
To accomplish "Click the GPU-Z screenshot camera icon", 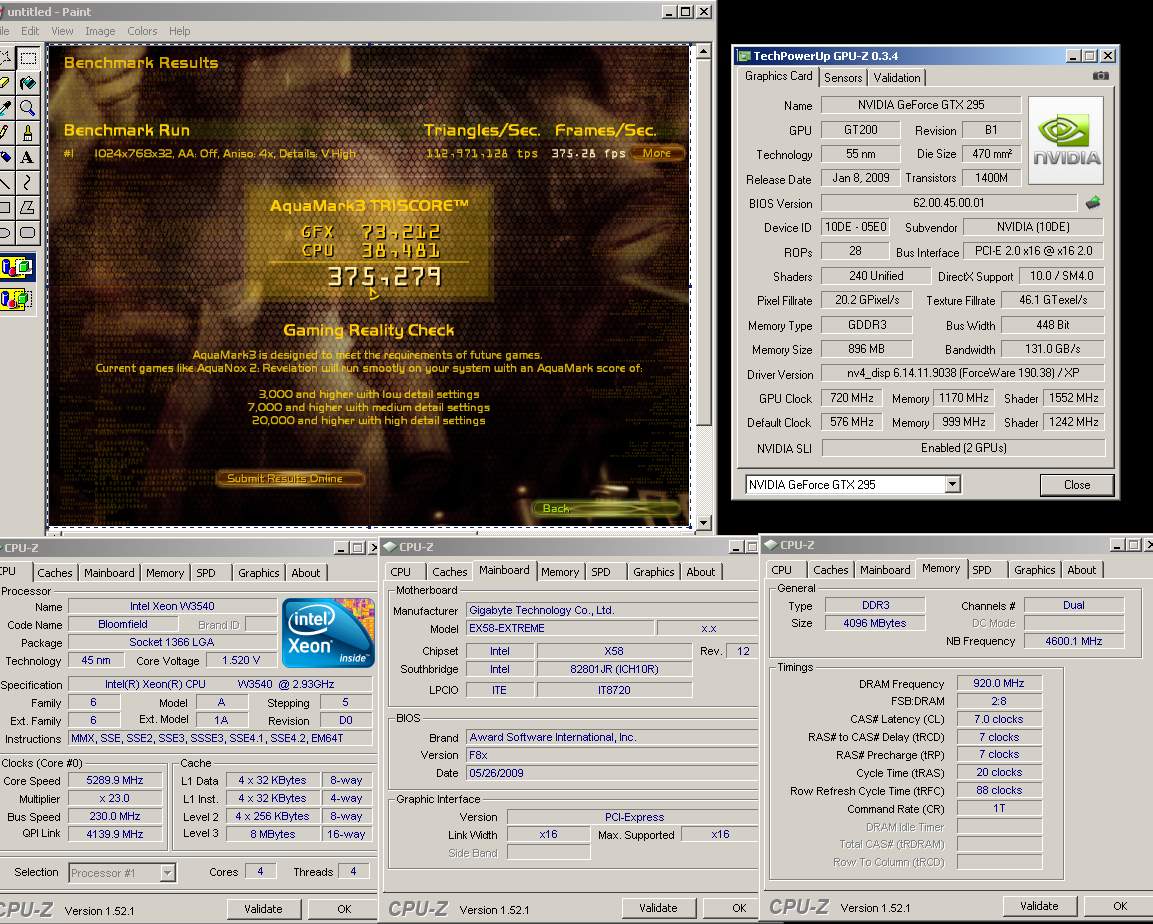I will tap(1100, 76).
